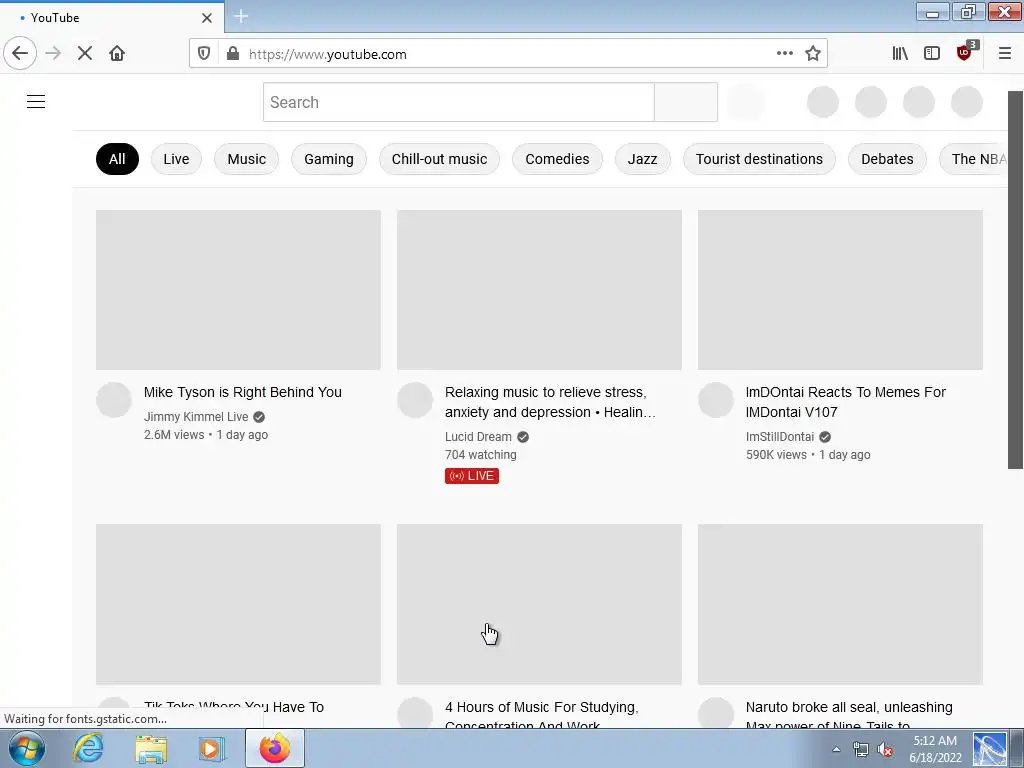Click the page vertical scrollbar thumb
Image resolution: width=1024 pixels, height=768 pixels.
pyautogui.click(x=1015, y=280)
